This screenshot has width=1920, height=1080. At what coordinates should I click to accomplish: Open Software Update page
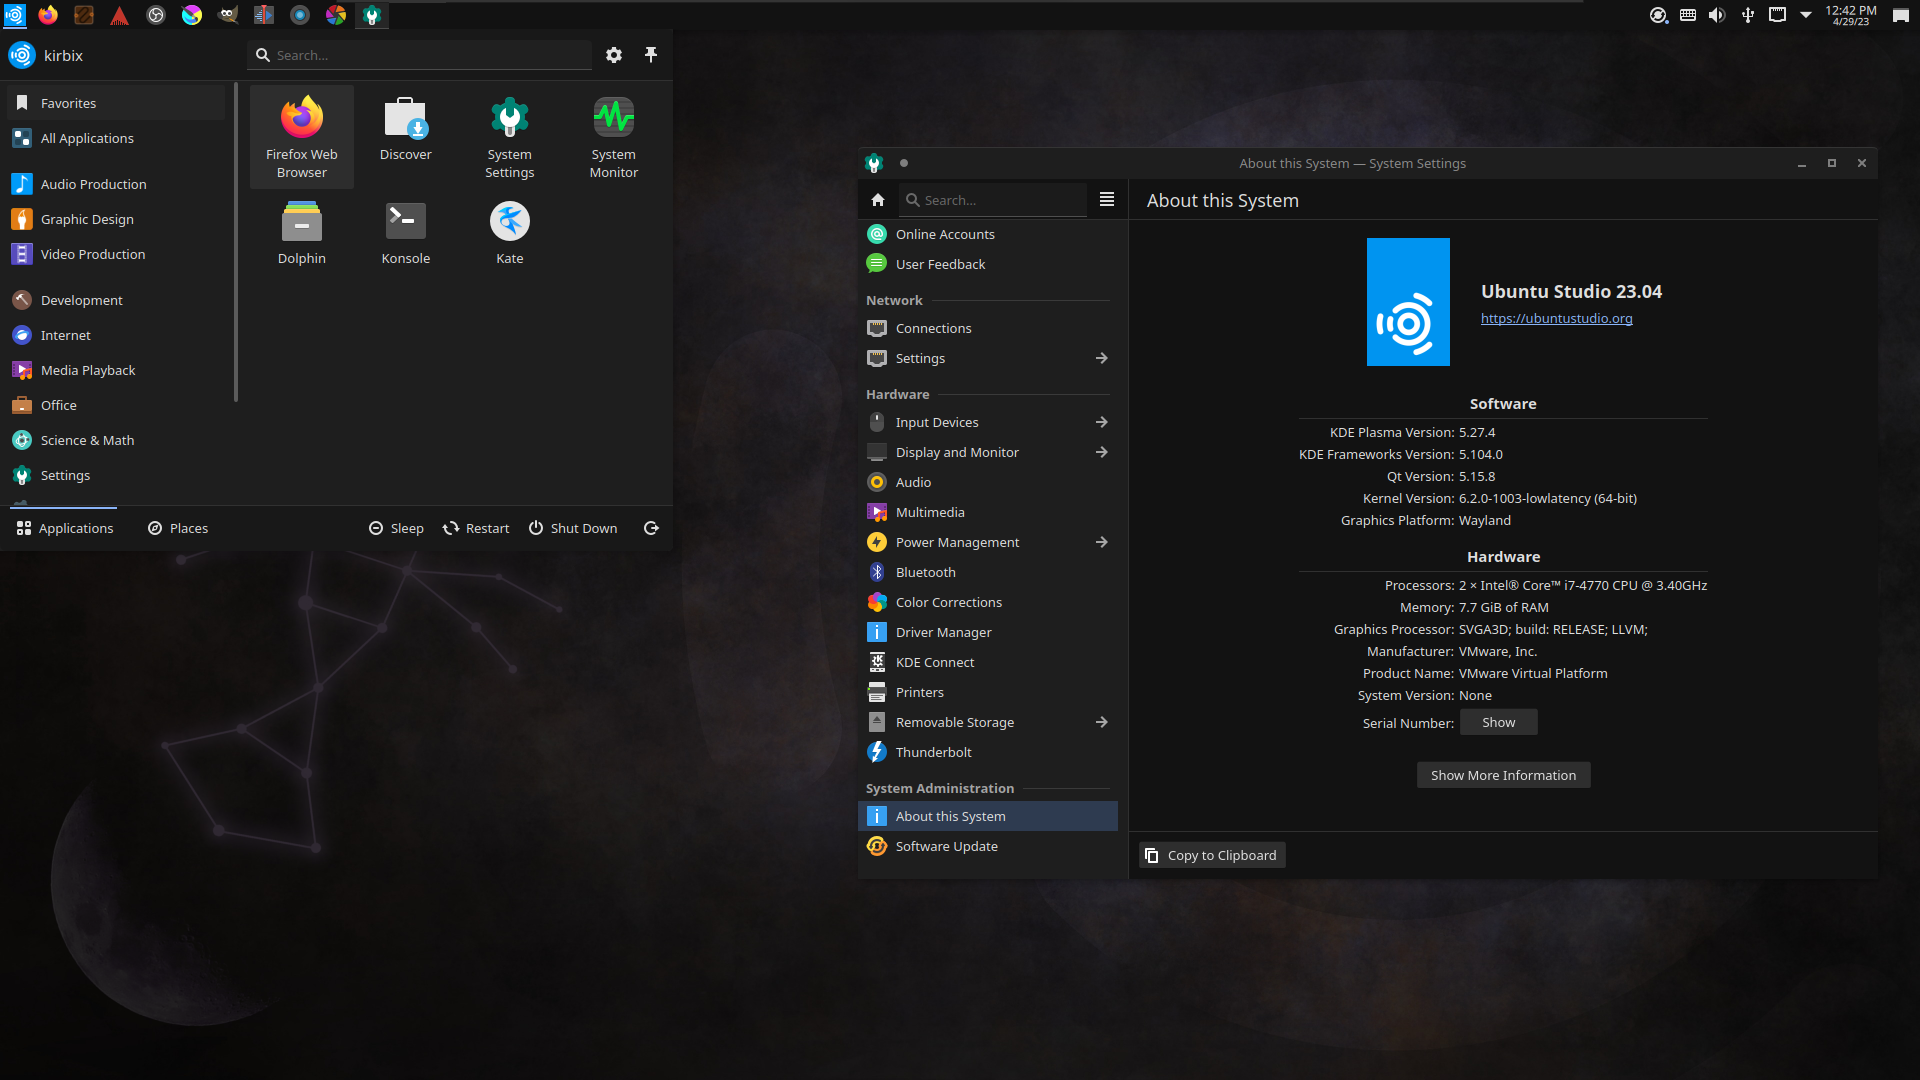(x=988, y=846)
